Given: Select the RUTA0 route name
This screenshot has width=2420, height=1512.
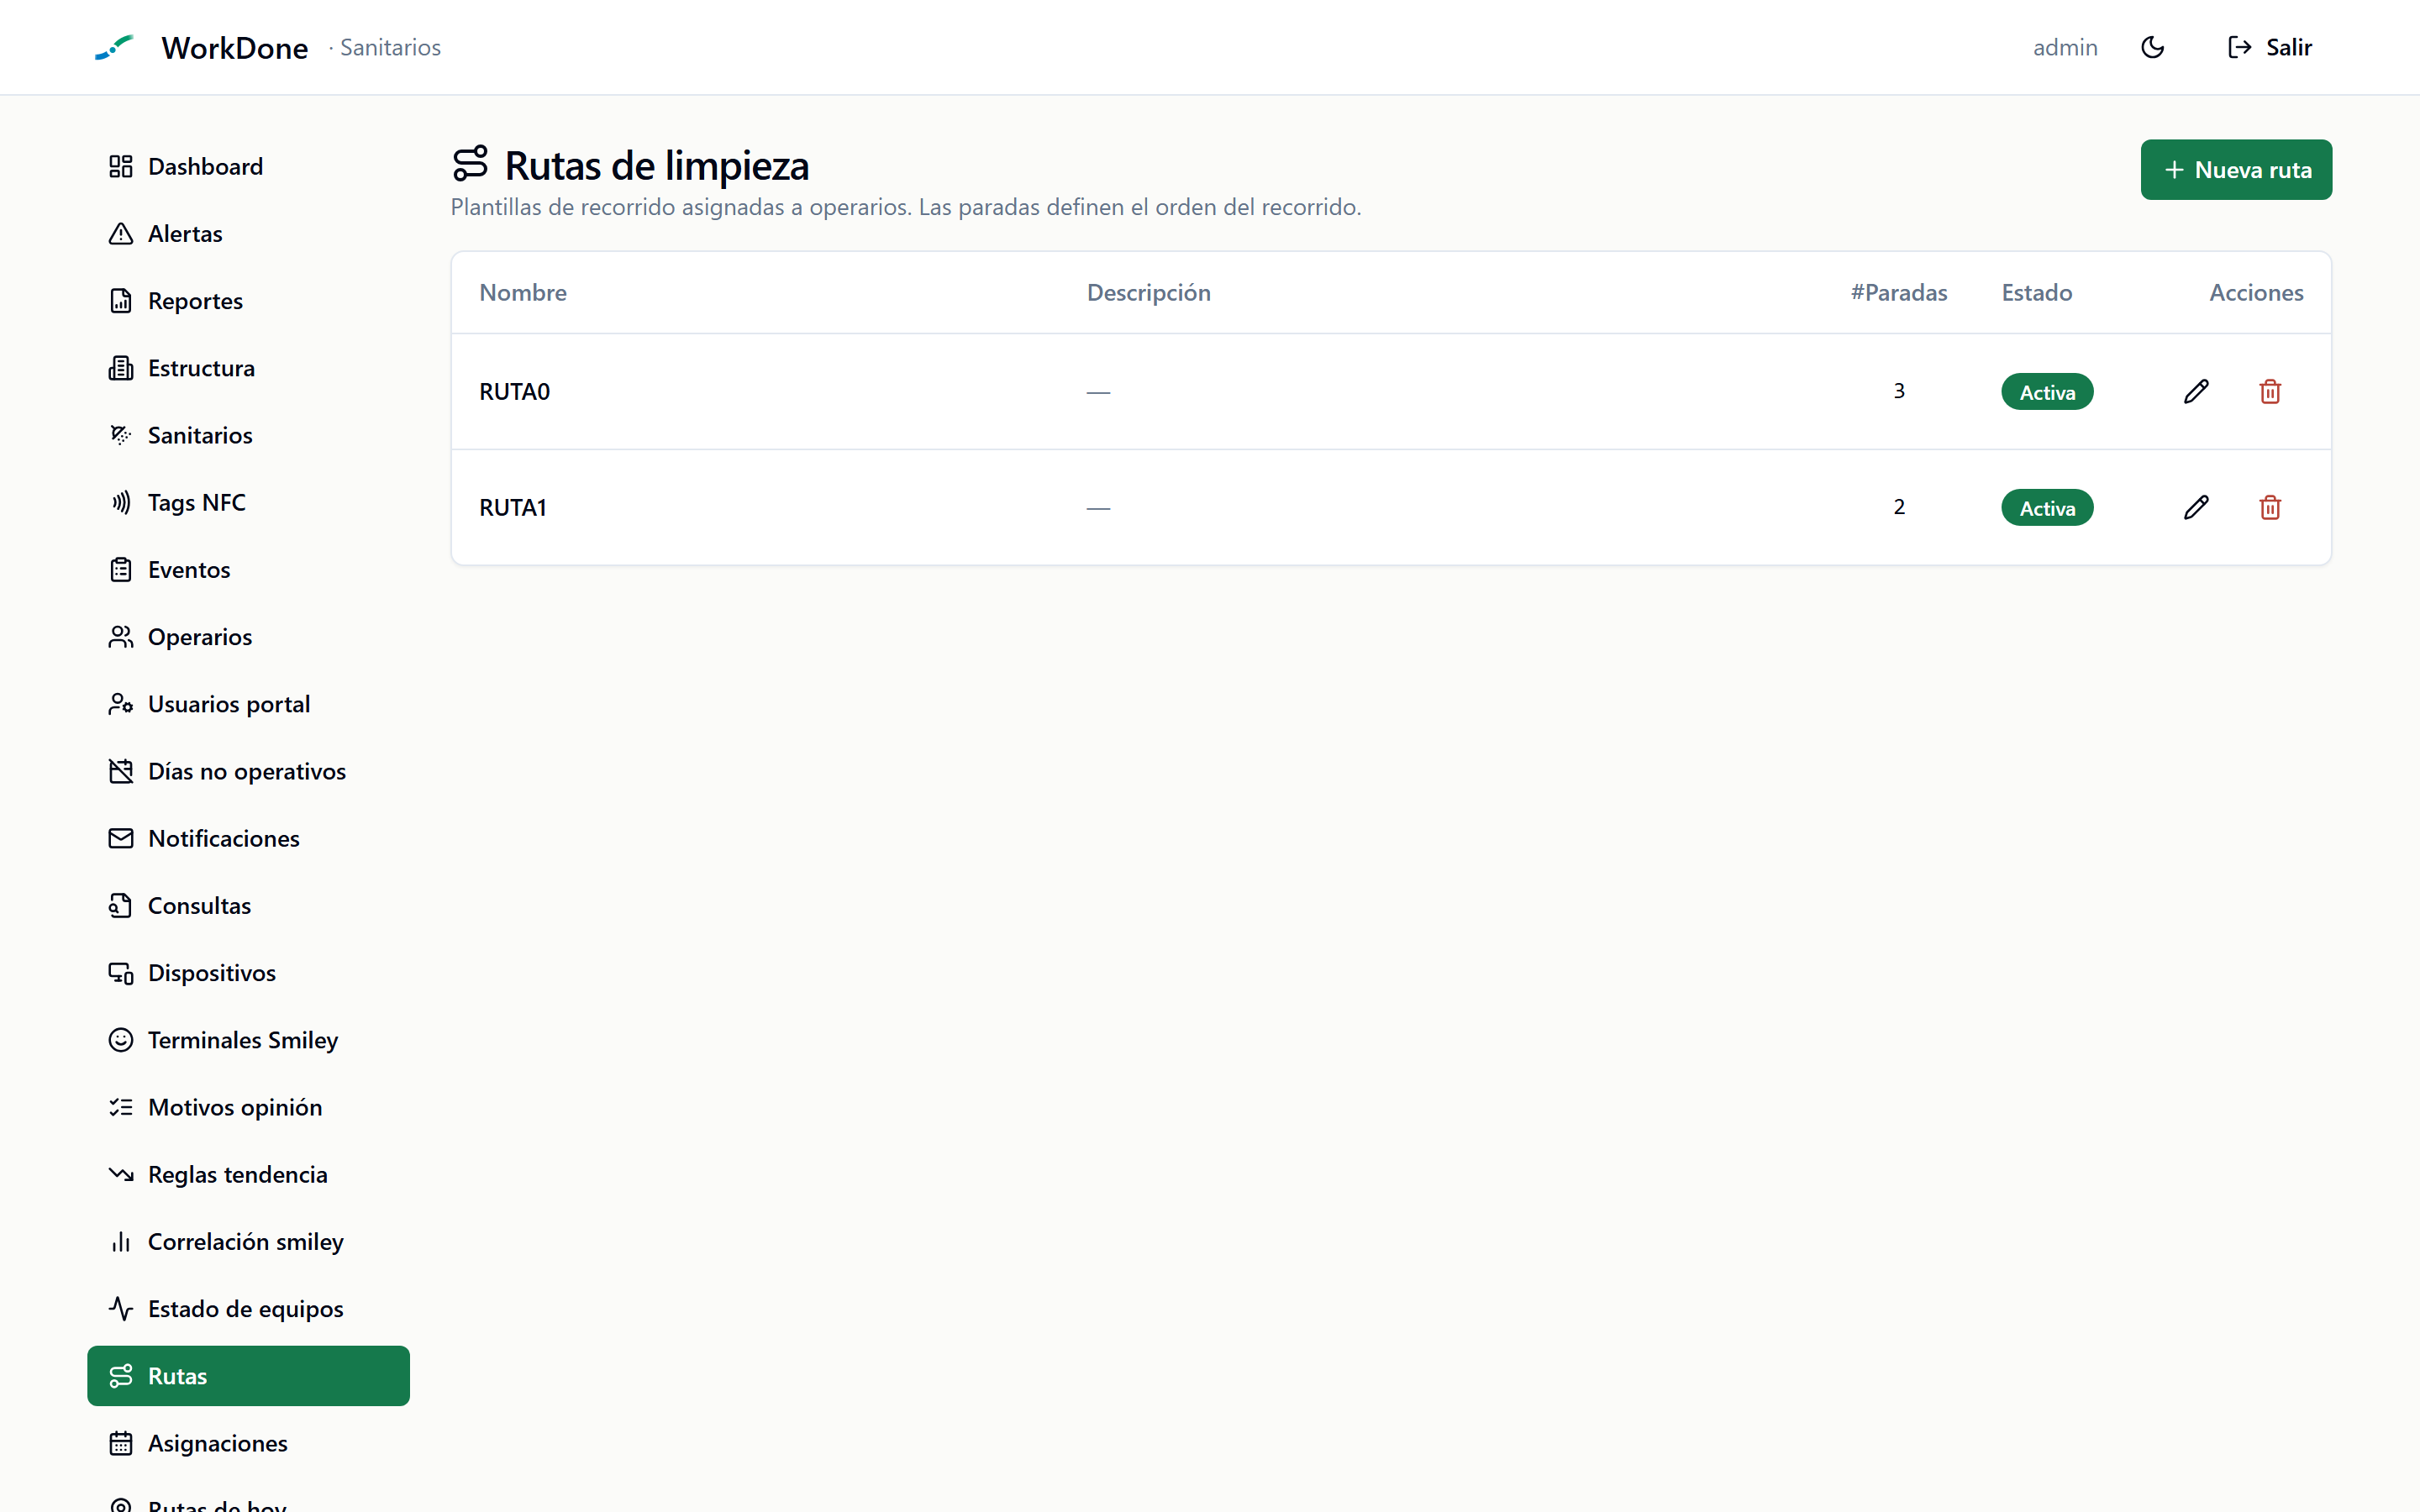Looking at the screenshot, I should pyautogui.click(x=514, y=391).
